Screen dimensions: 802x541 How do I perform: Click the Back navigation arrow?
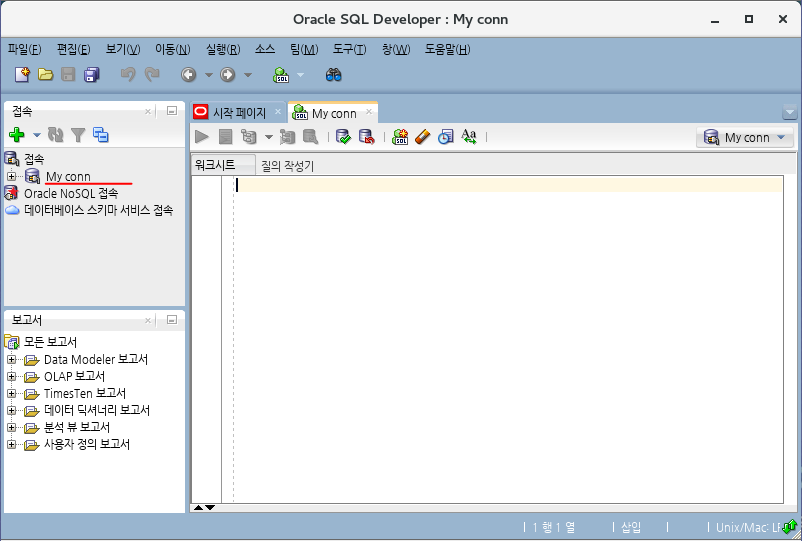[189, 75]
